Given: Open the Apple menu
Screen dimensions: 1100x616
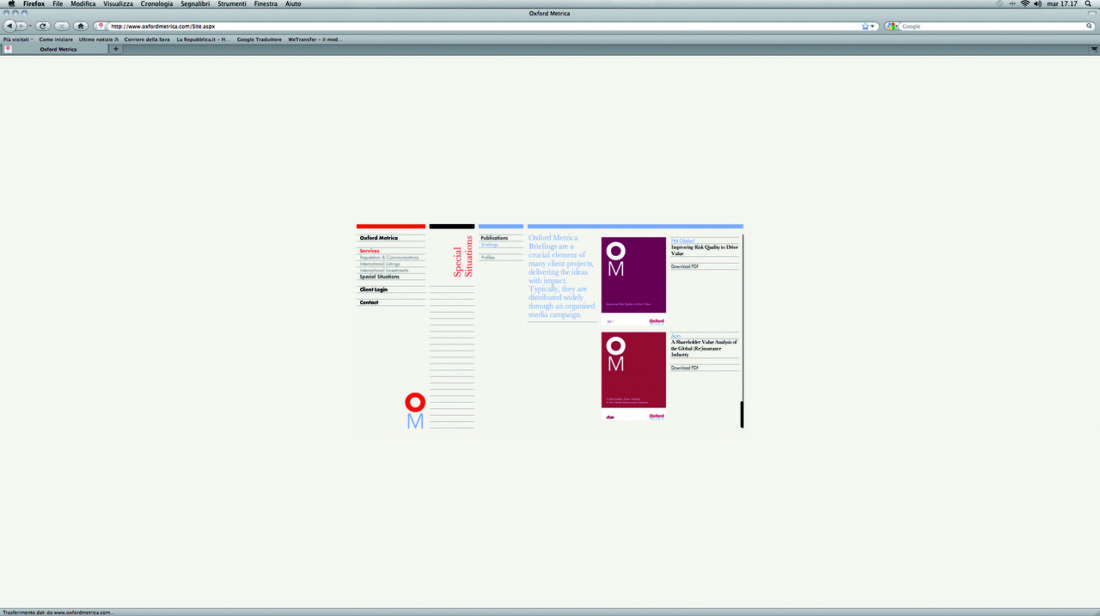Looking at the screenshot, I should [x=11, y=4].
